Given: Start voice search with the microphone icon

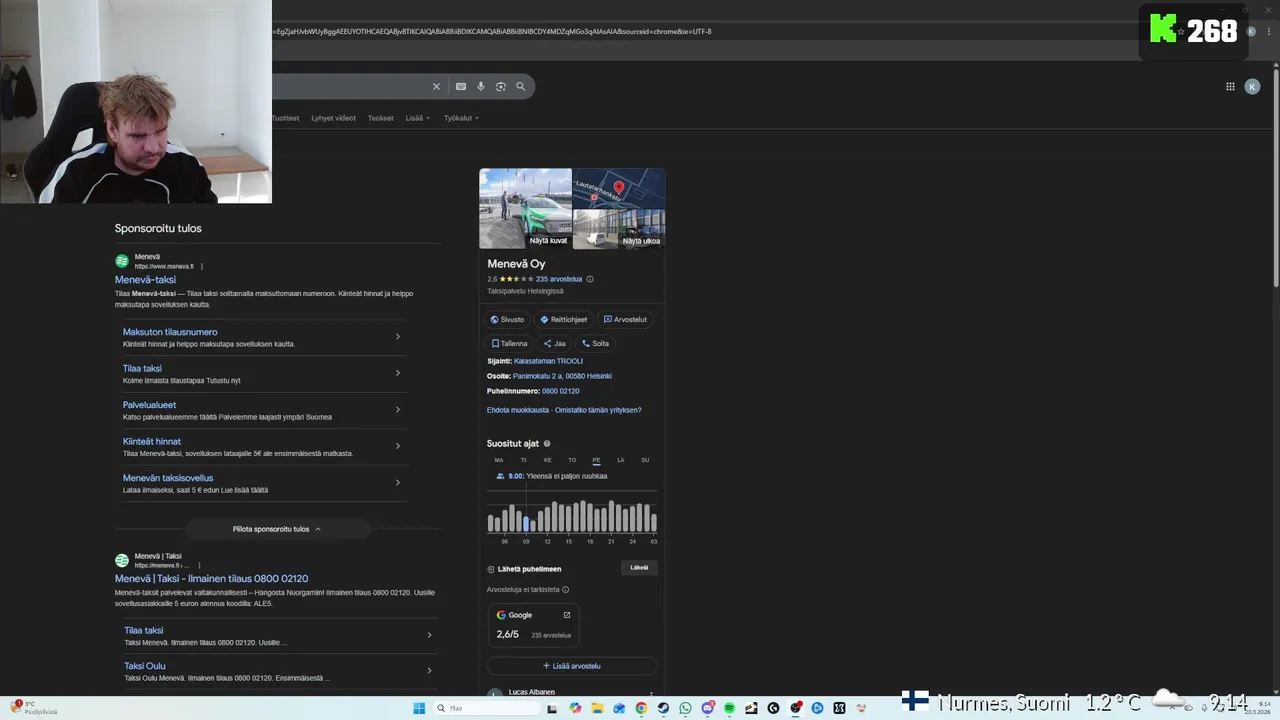Looking at the screenshot, I should (x=481, y=87).
